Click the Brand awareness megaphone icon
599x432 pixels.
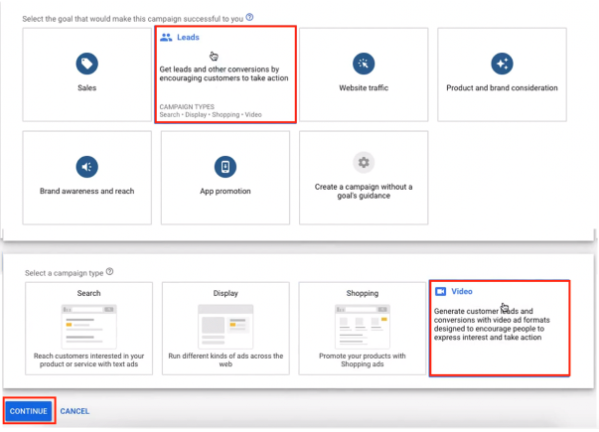click(87, 167)
